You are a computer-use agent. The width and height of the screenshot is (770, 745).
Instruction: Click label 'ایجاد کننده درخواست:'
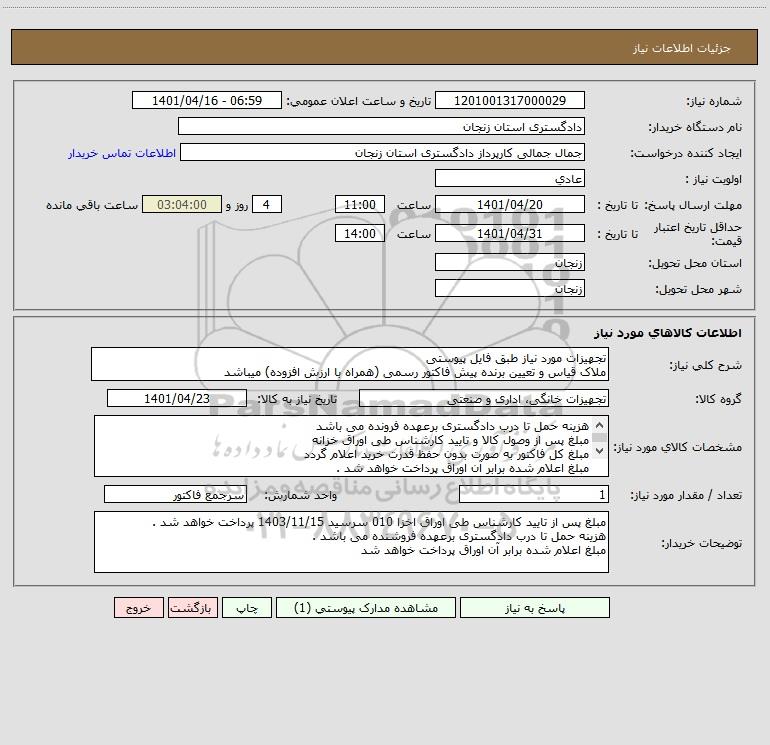(x=686, y=153)
